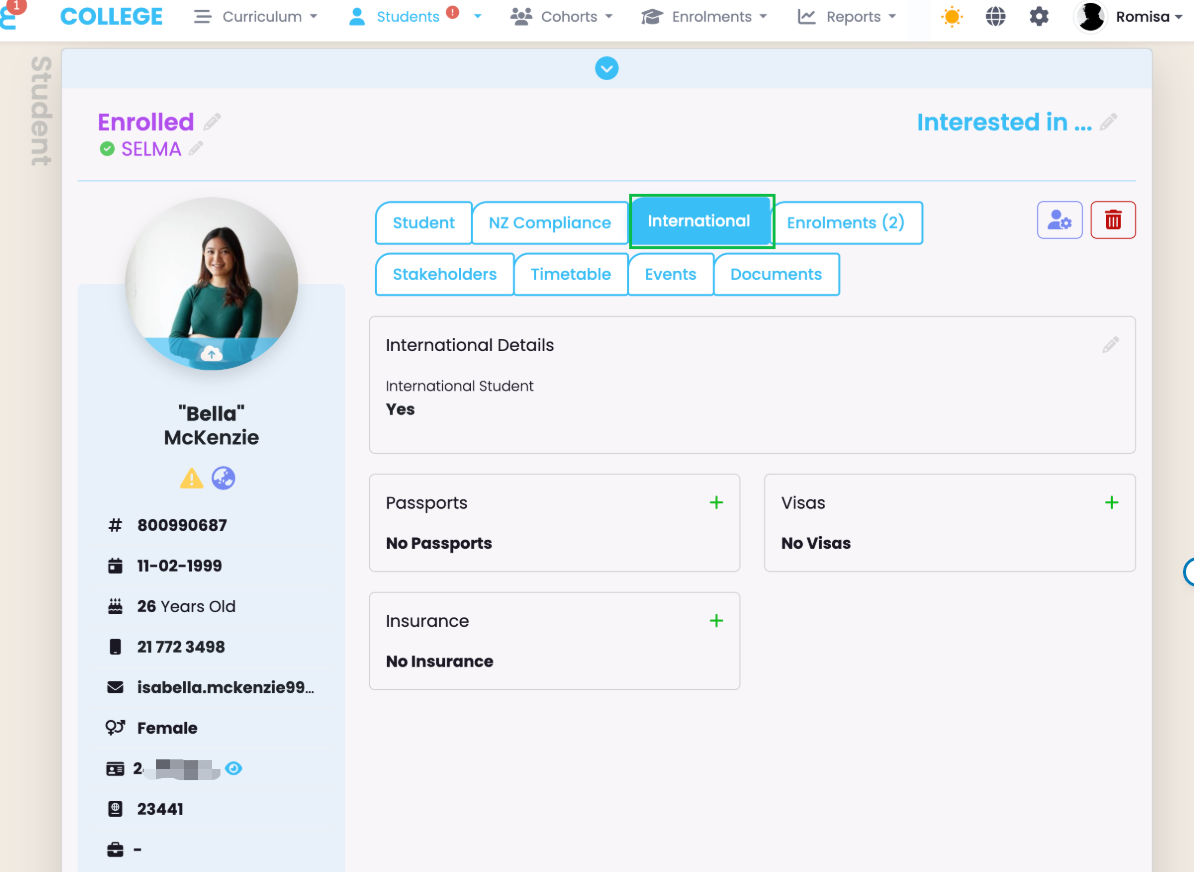Open the Romisa user account menu
This screenshot has height=872, width=1194.
[x=1127, y=17]
